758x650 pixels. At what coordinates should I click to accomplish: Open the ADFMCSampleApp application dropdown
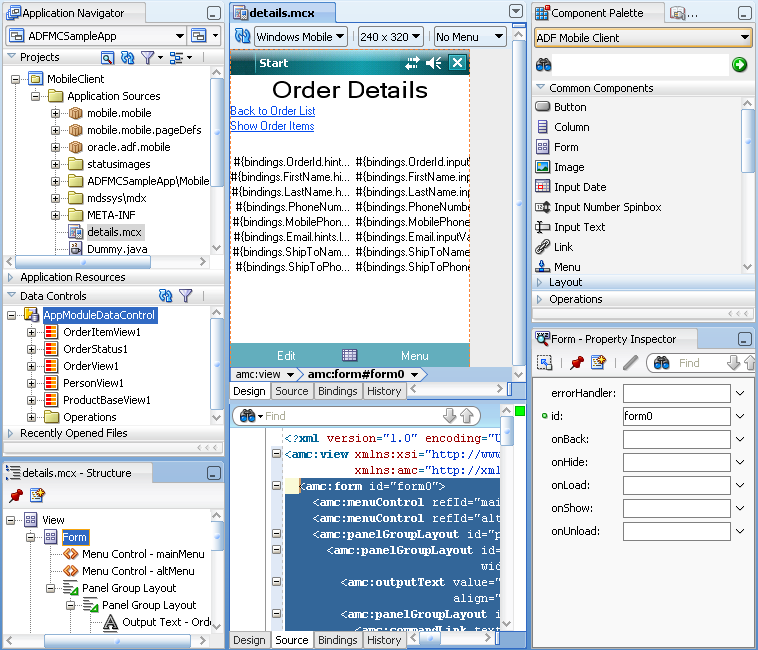pos(179,36)
